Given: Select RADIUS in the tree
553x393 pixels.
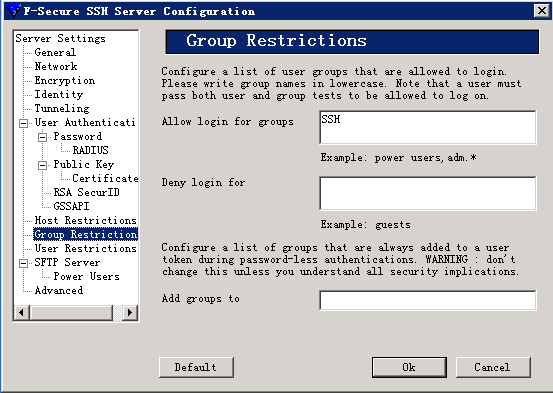Looking at the screenshot, I should click(x=90, y=150).
